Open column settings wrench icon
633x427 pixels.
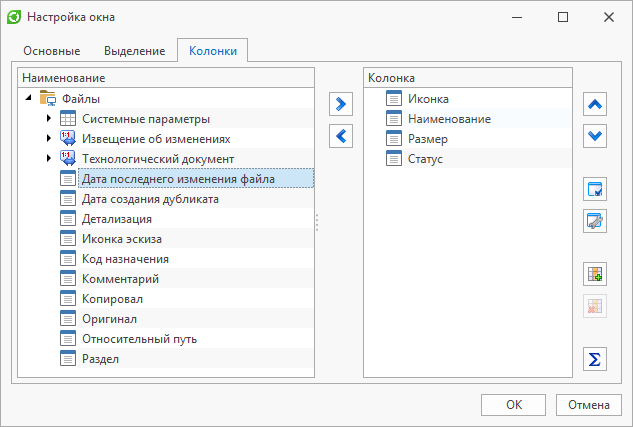click(595, 221)
